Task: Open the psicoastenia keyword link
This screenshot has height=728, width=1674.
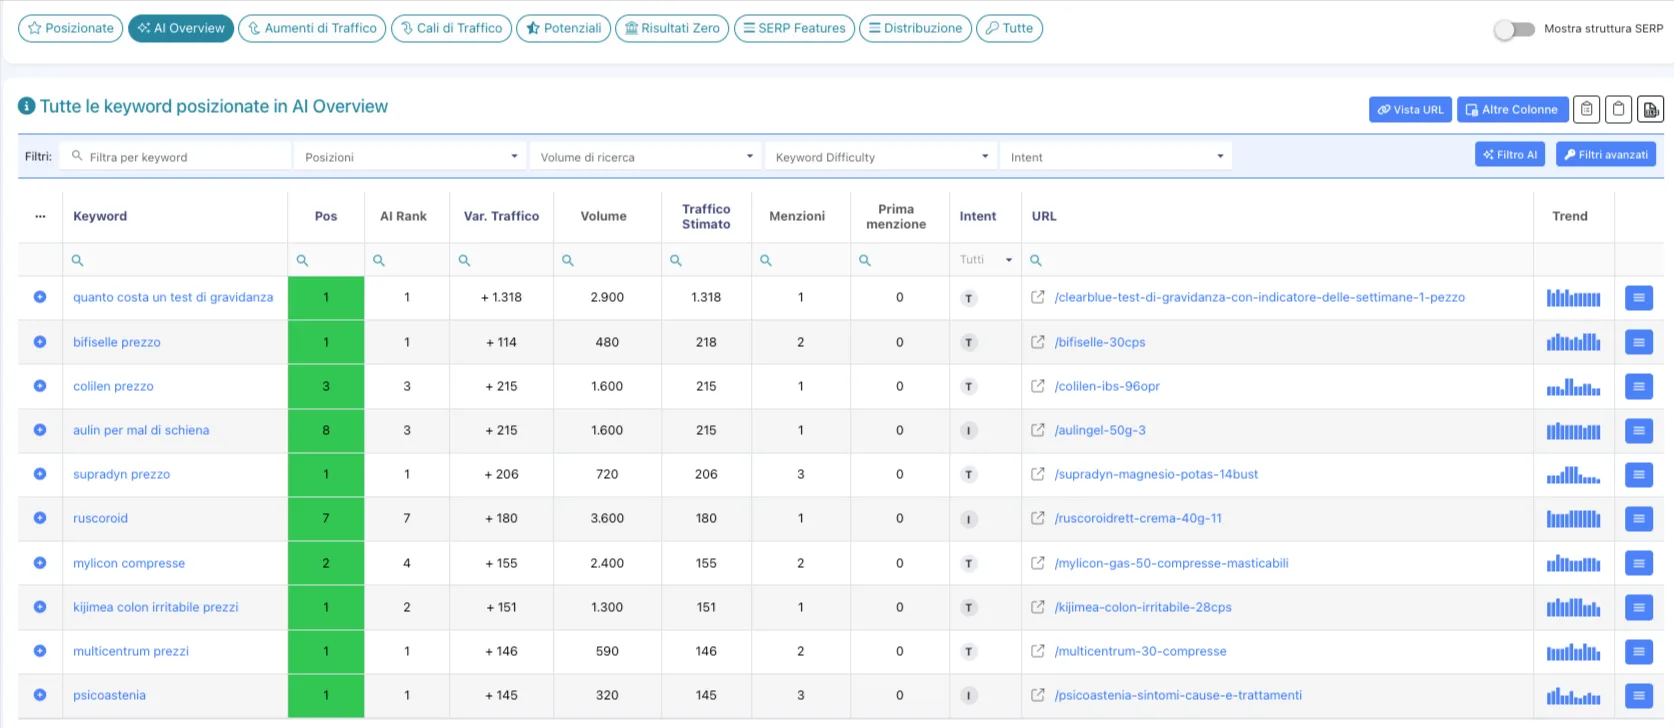Action: pyautogui.click(x=109, y=695)
